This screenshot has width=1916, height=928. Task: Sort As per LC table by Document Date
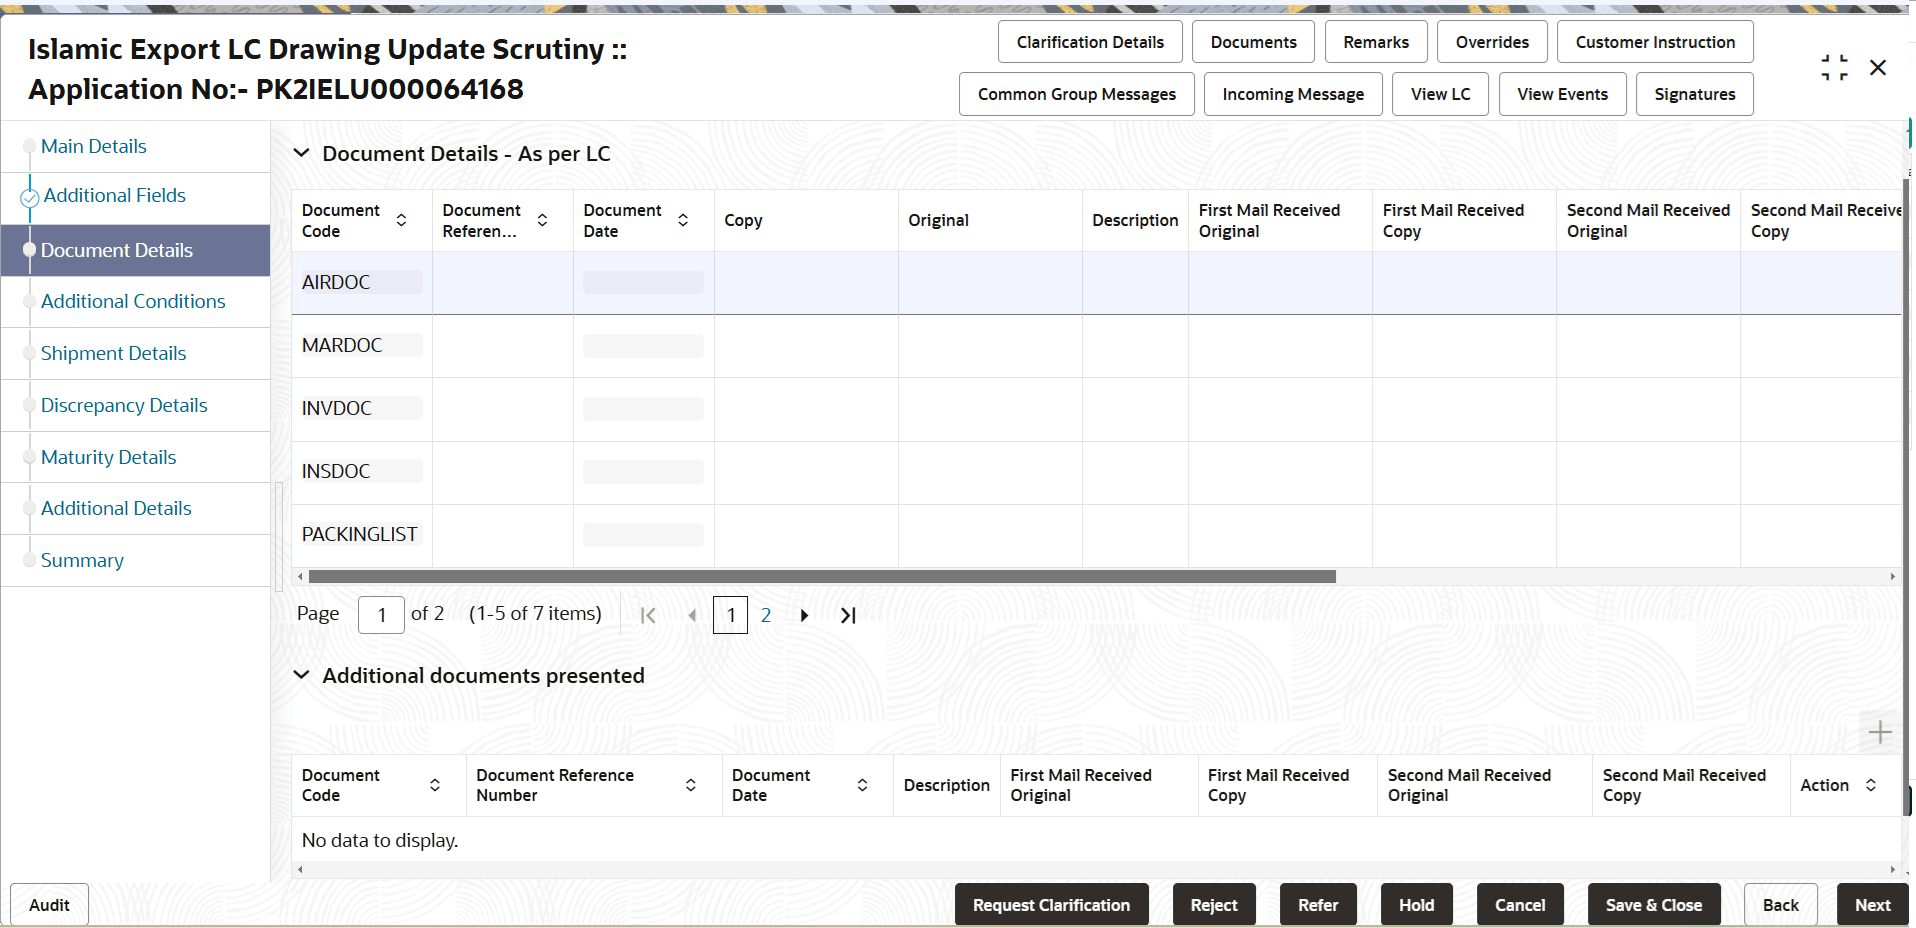click(x=683, y=220)
